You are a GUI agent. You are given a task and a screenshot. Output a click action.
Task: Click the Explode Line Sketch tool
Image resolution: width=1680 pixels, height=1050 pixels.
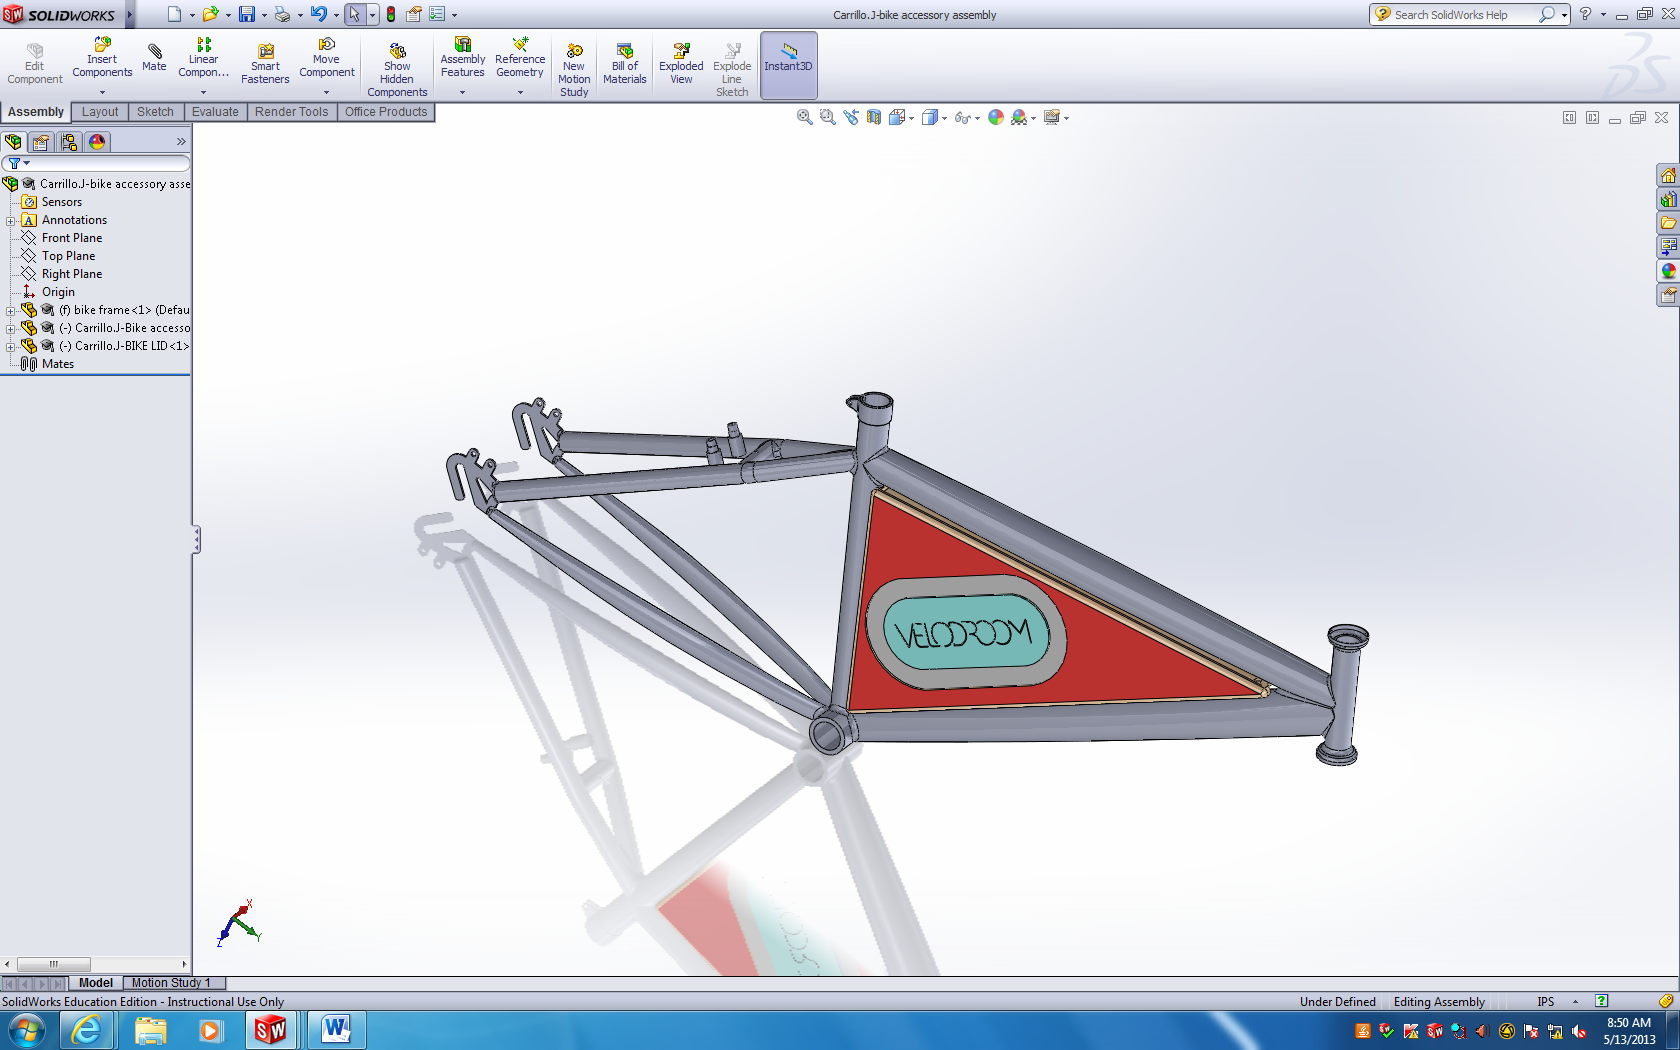pos(732,70)
